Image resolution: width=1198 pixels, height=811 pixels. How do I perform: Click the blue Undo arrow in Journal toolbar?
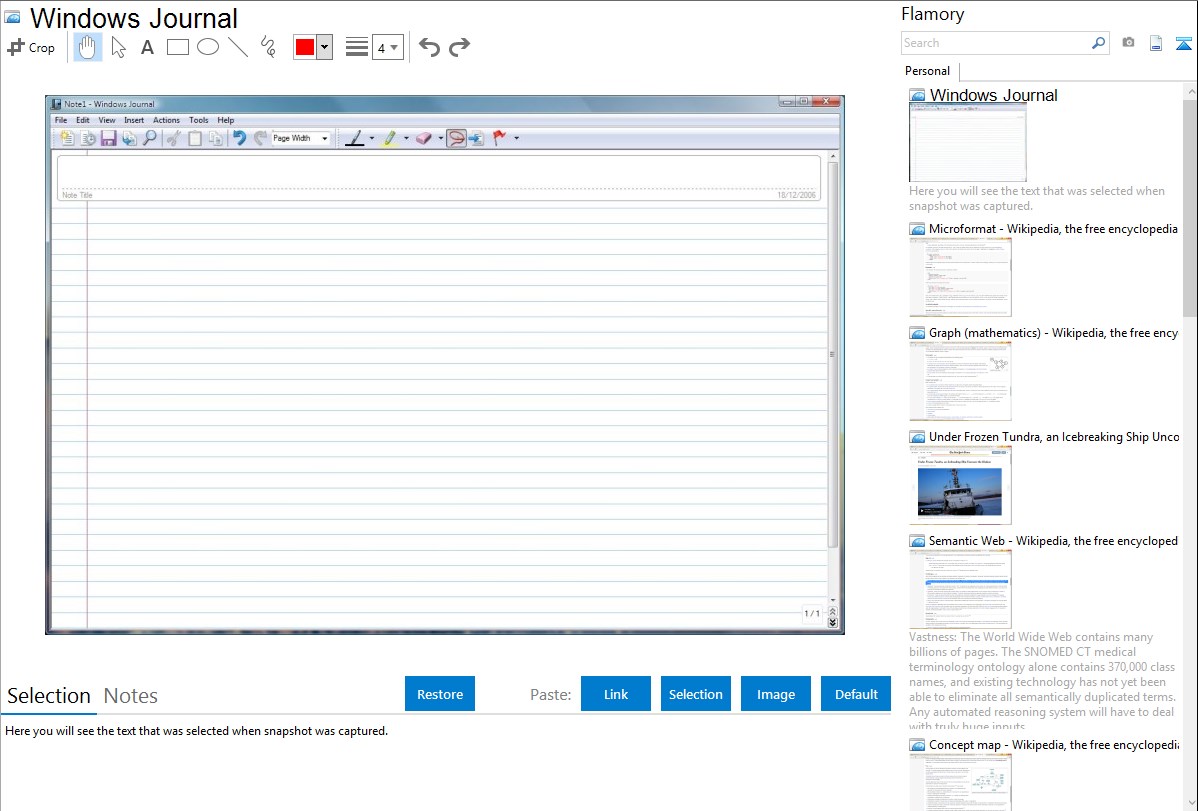pos(240,138)
